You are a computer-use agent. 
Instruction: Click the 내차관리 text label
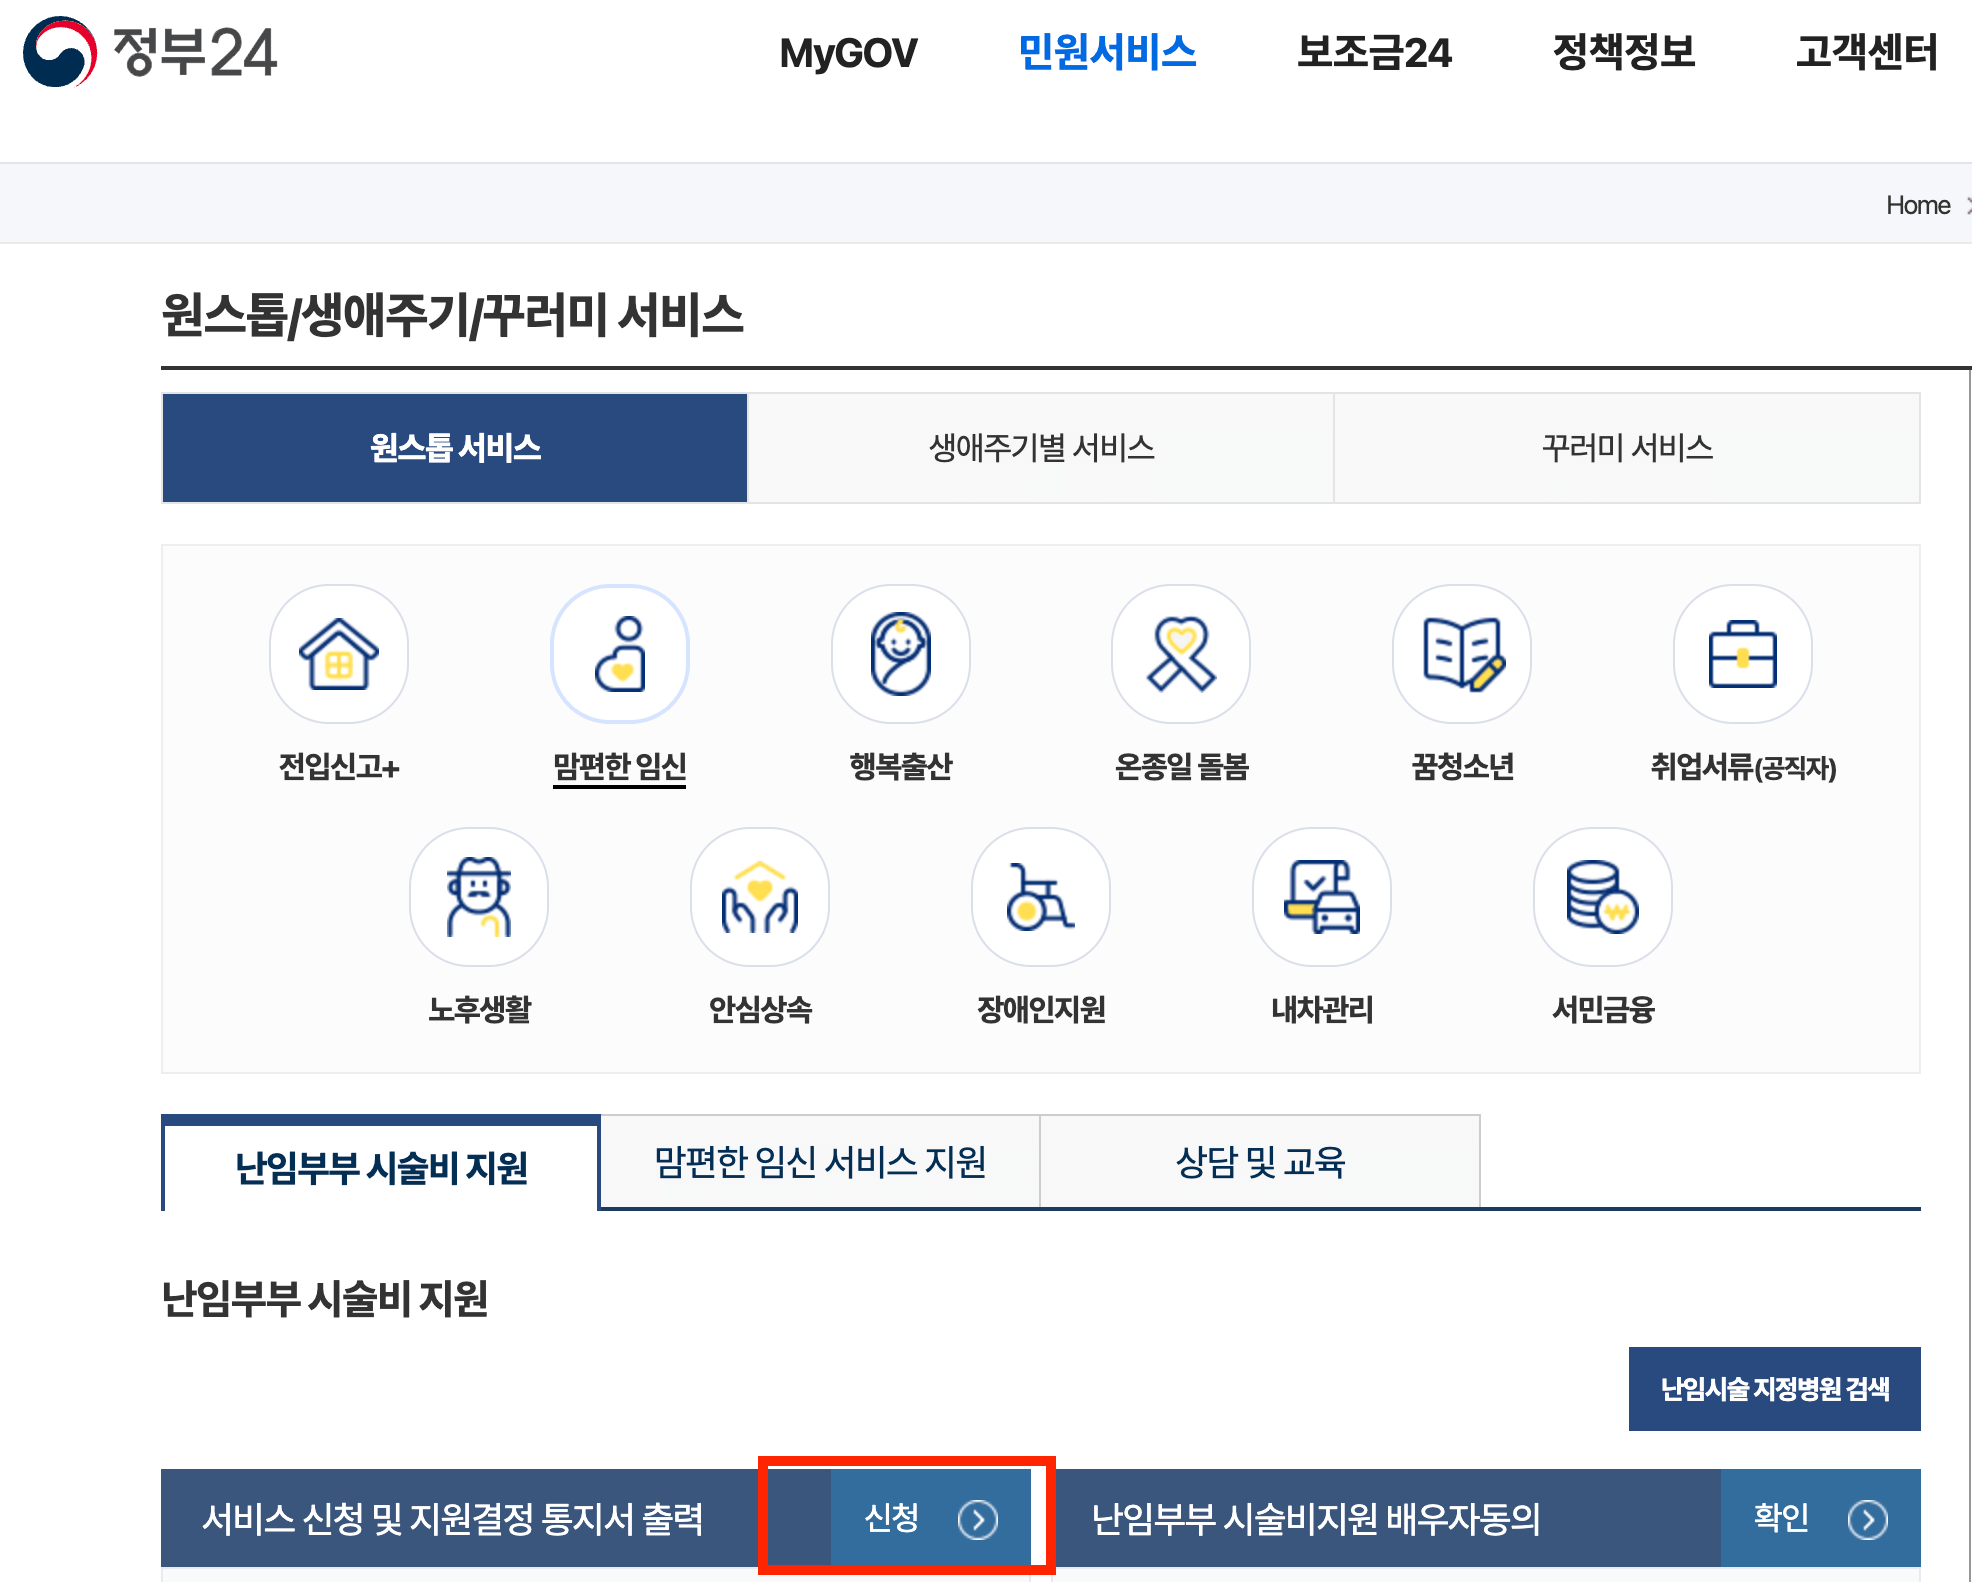click(1322, 1010)
